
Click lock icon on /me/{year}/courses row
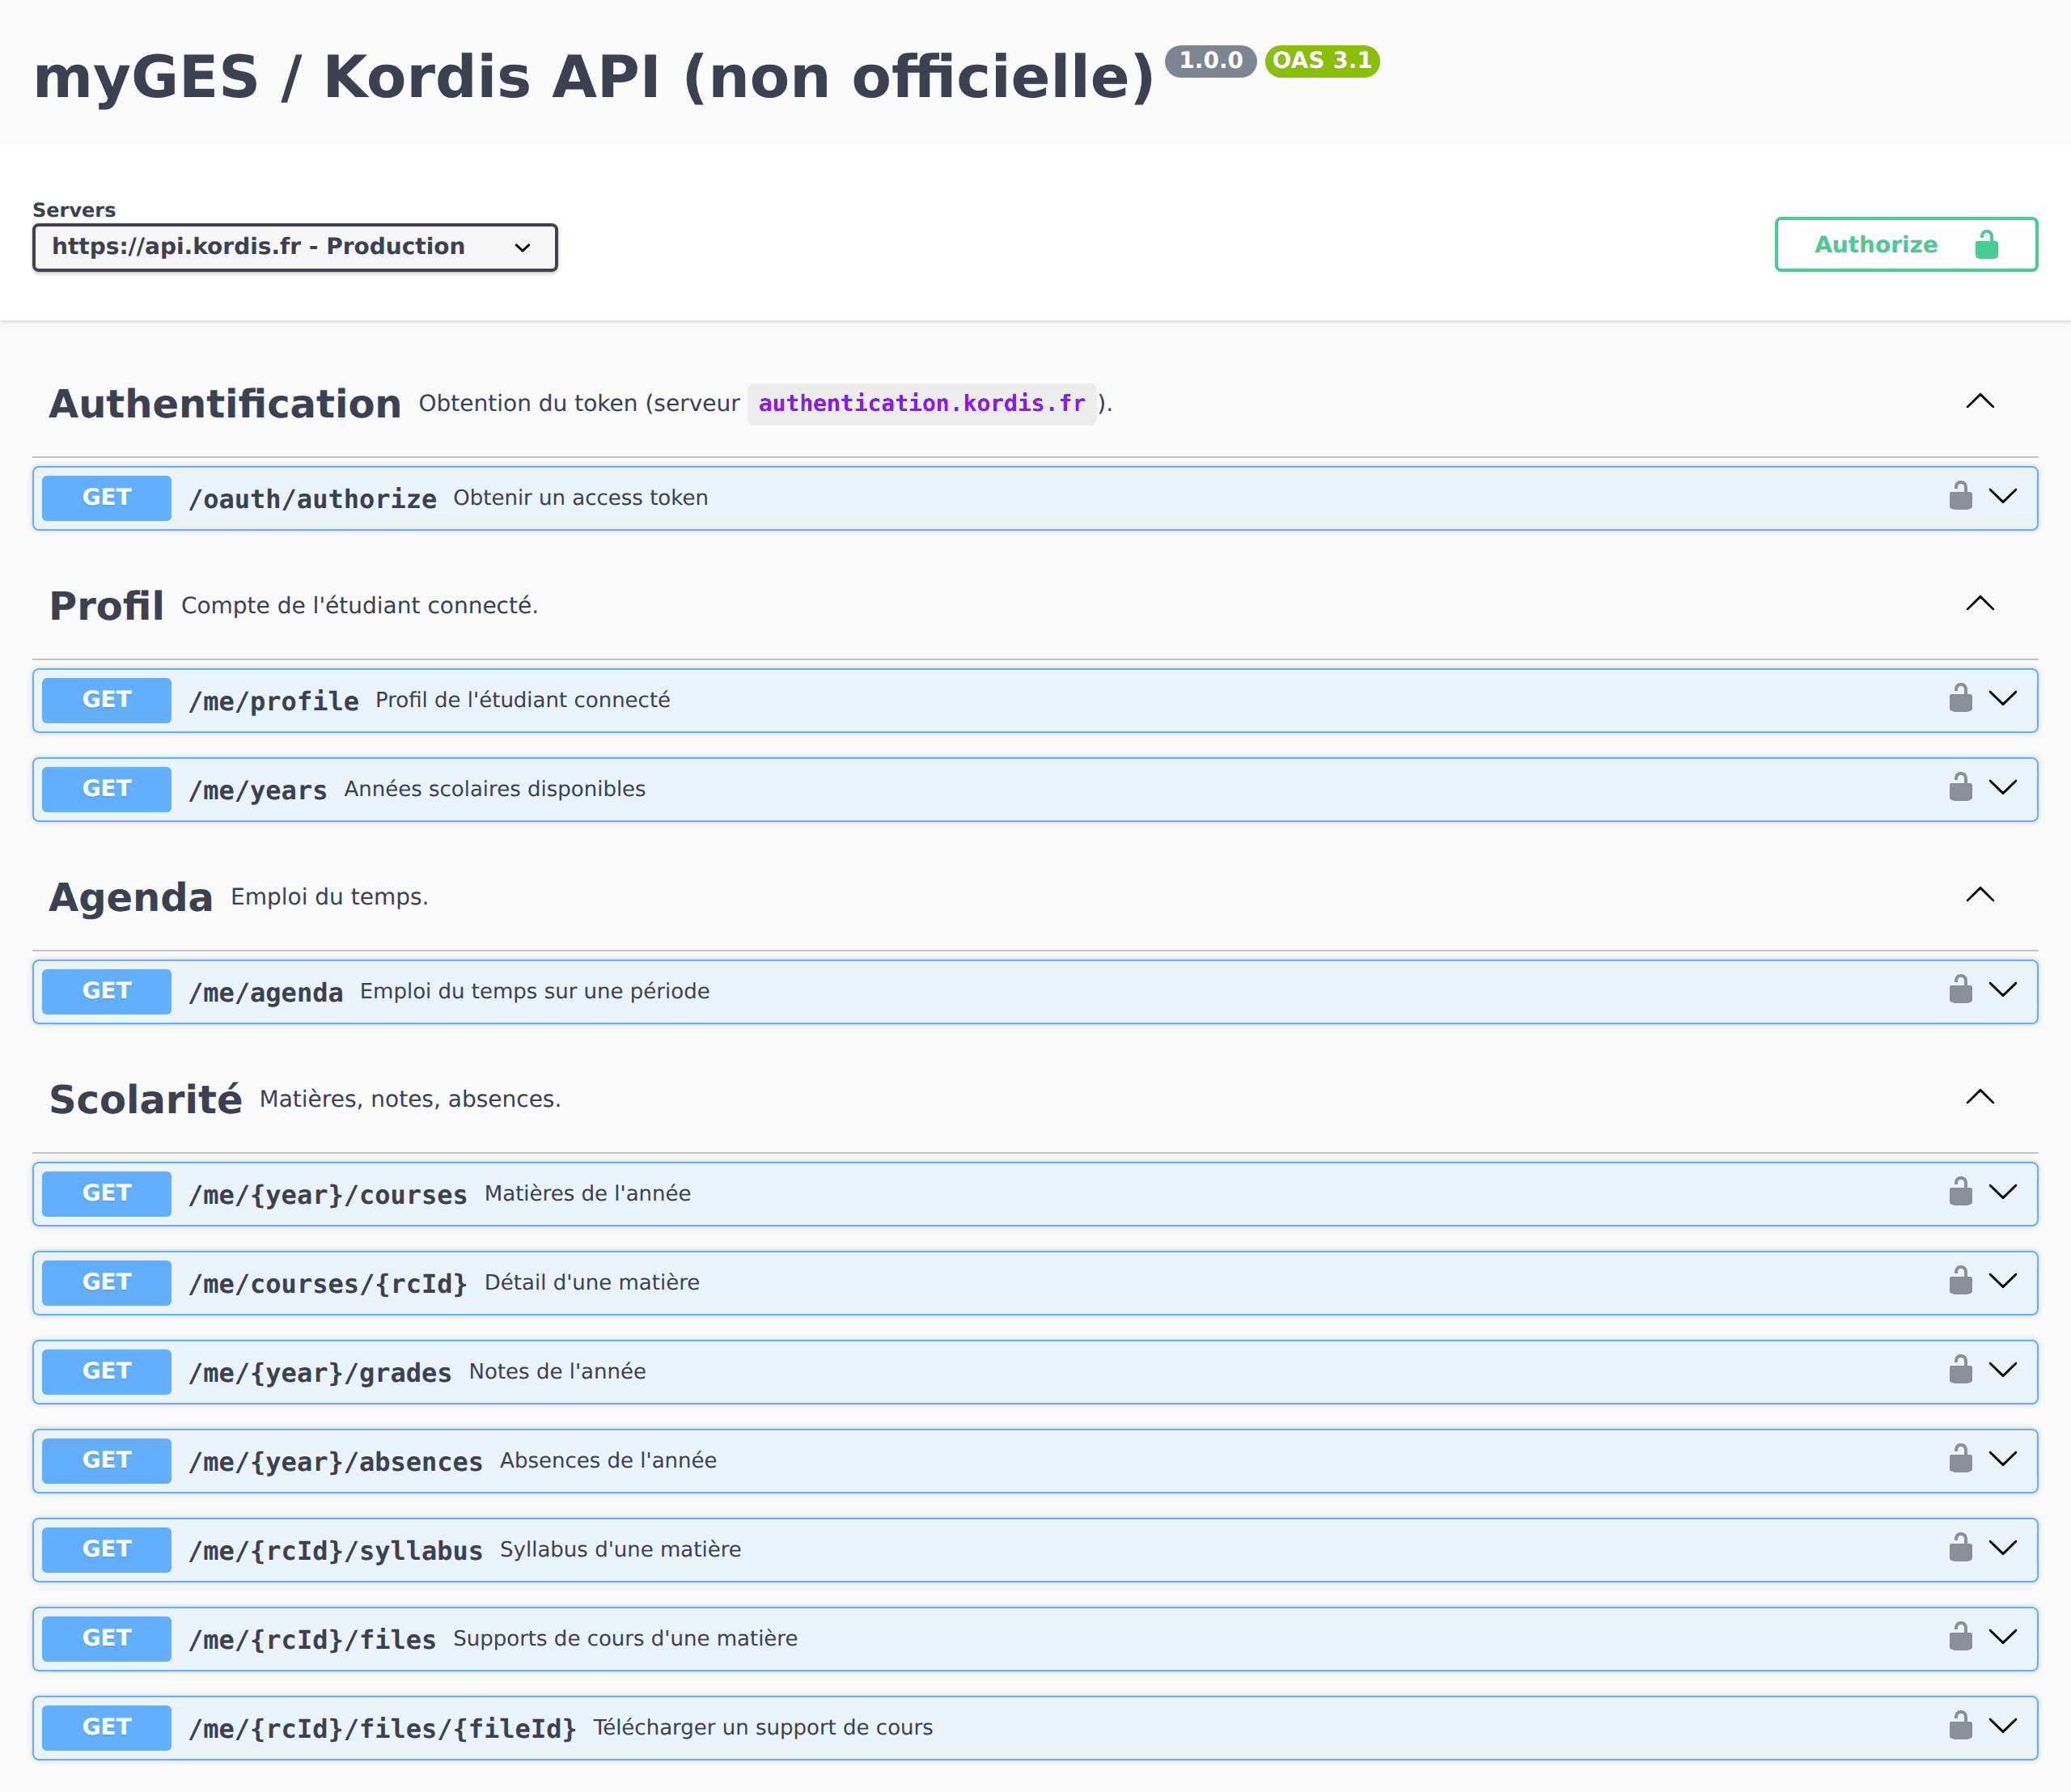click(1960, 1191)
